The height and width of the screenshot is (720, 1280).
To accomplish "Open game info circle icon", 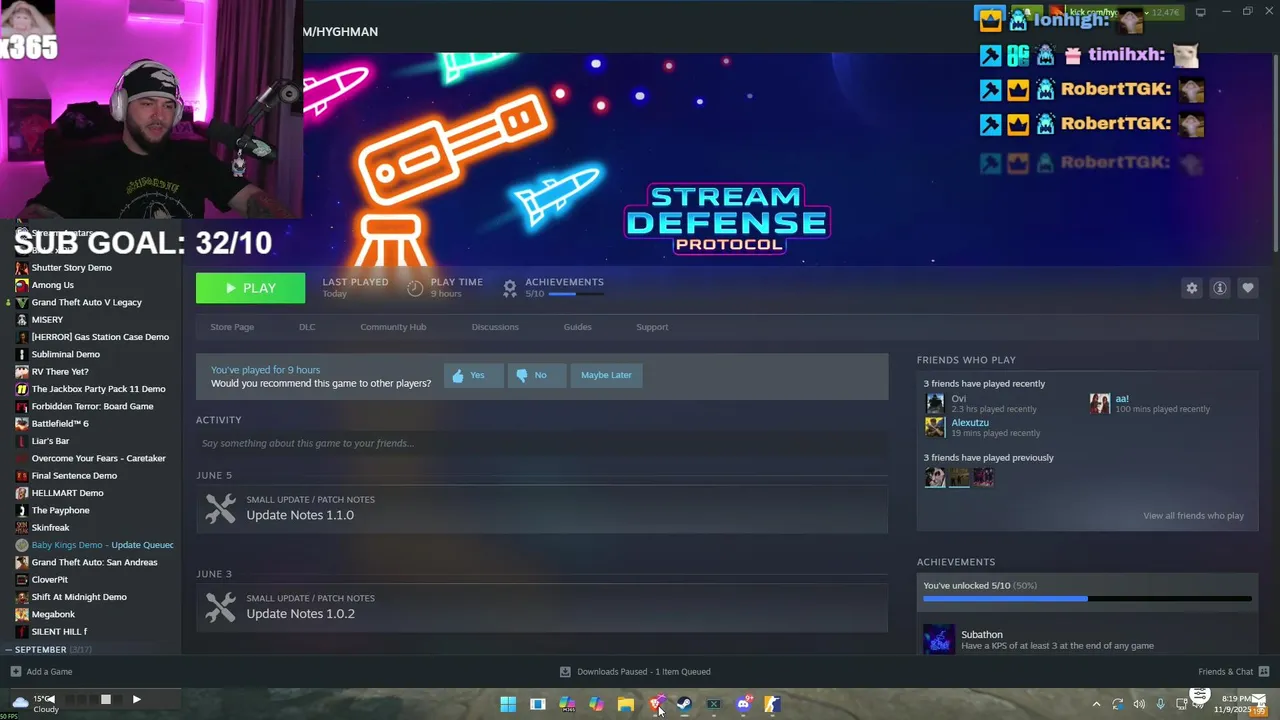I will [1220, 288].
